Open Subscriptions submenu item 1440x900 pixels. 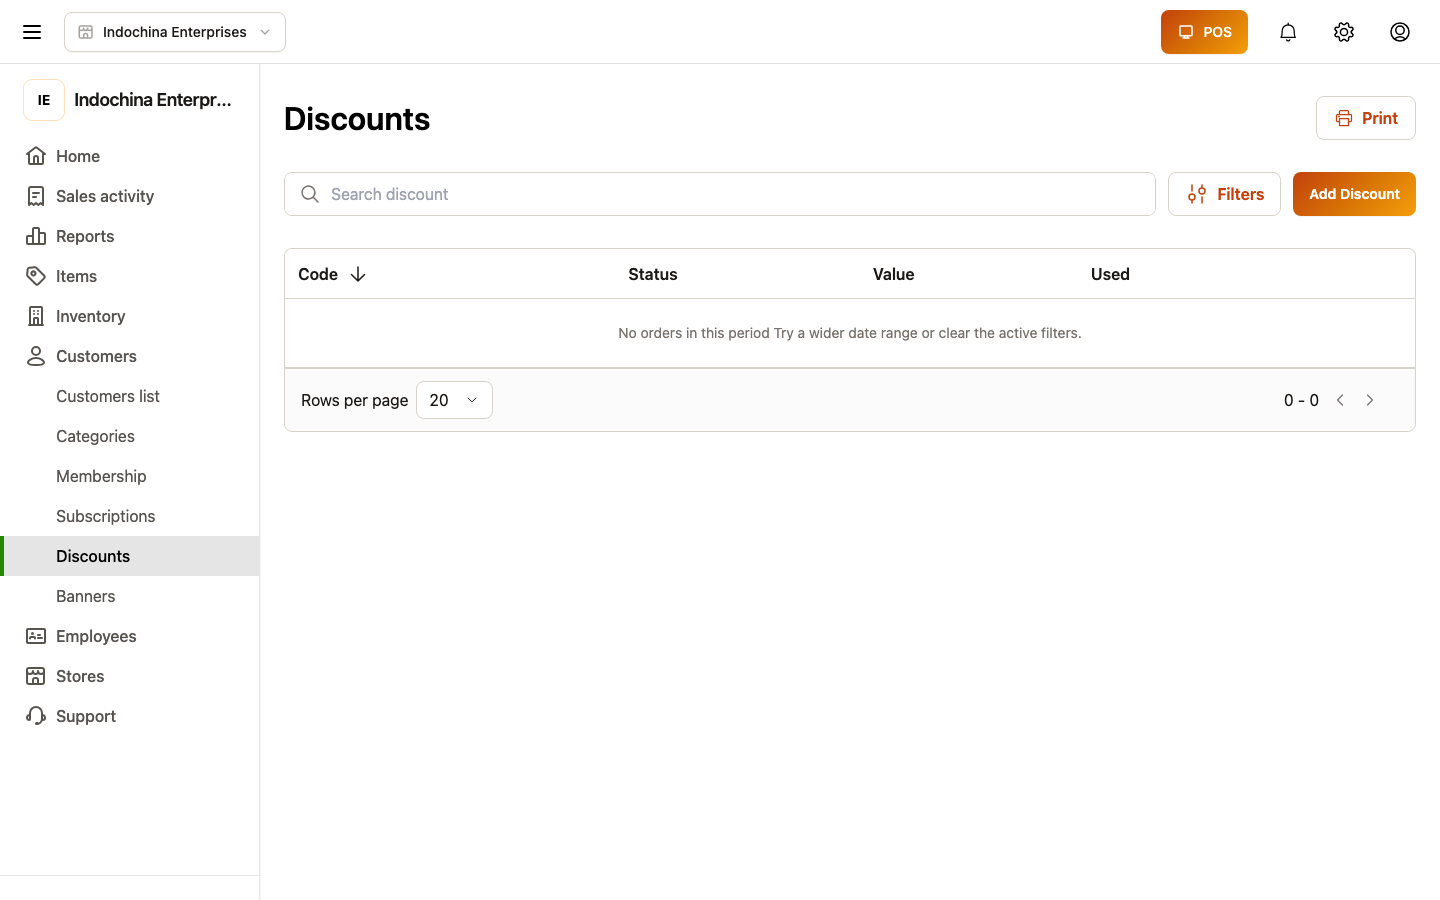pyautogui.click(x=106, y=516)
